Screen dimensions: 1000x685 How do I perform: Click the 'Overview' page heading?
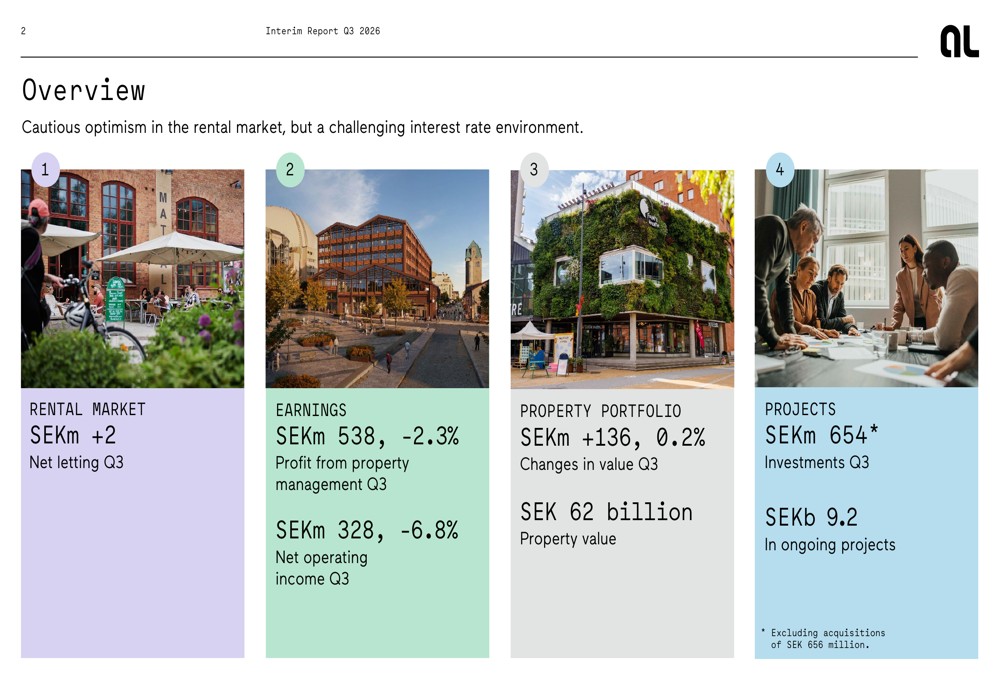(x=84, y=90)
